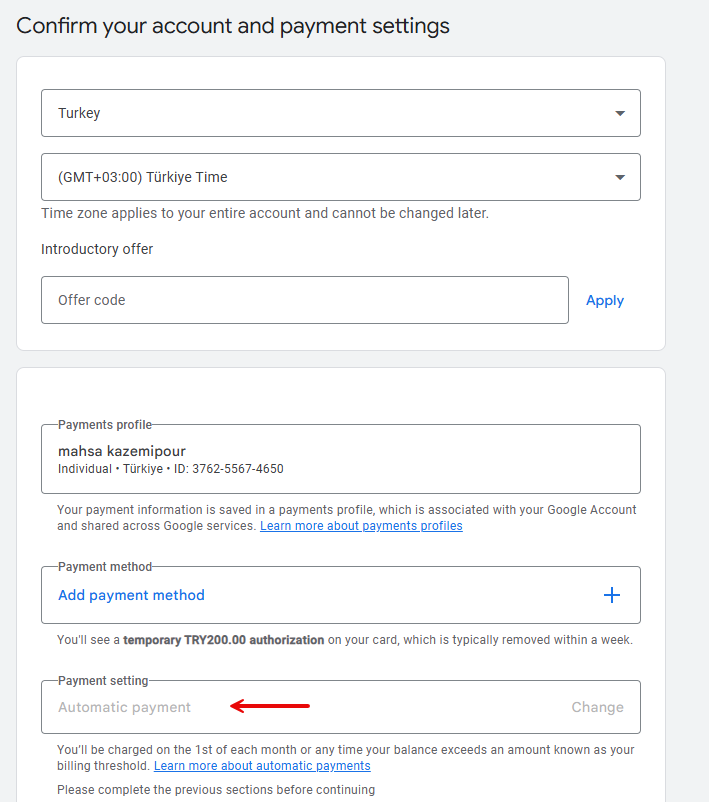
Task: Click the time zone dropdown arrow icon
Action: 619,176
